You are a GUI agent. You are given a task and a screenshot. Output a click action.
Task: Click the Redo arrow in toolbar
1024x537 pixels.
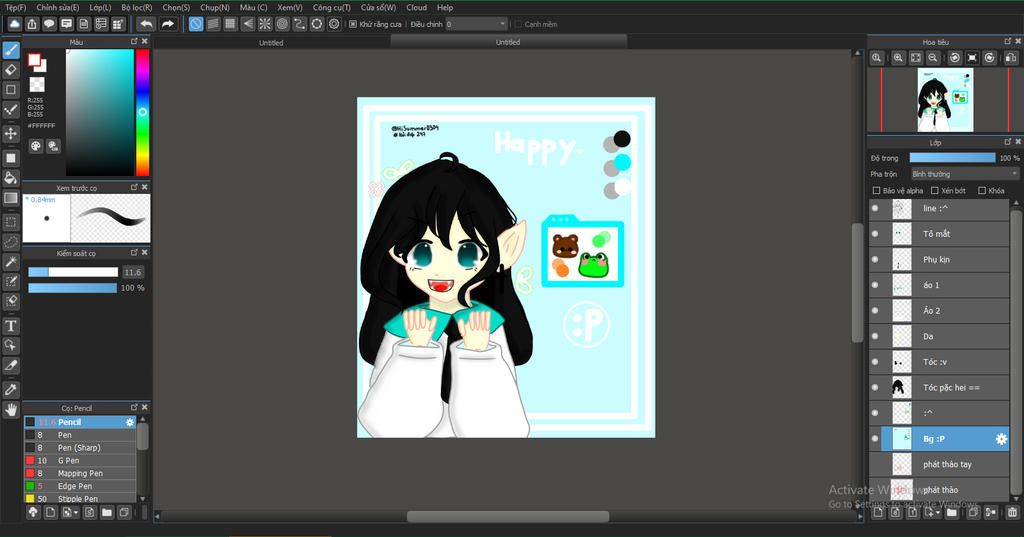pos(168,24)
